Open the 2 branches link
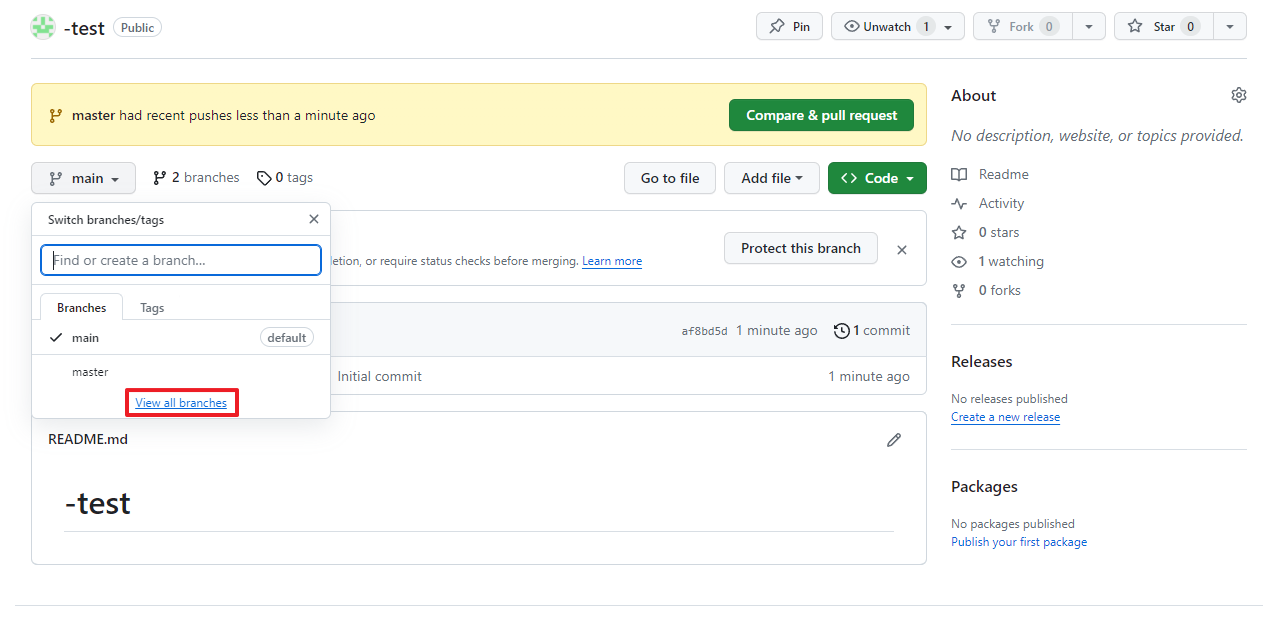This screenshot has width=1287, height=622. (196, 178)
